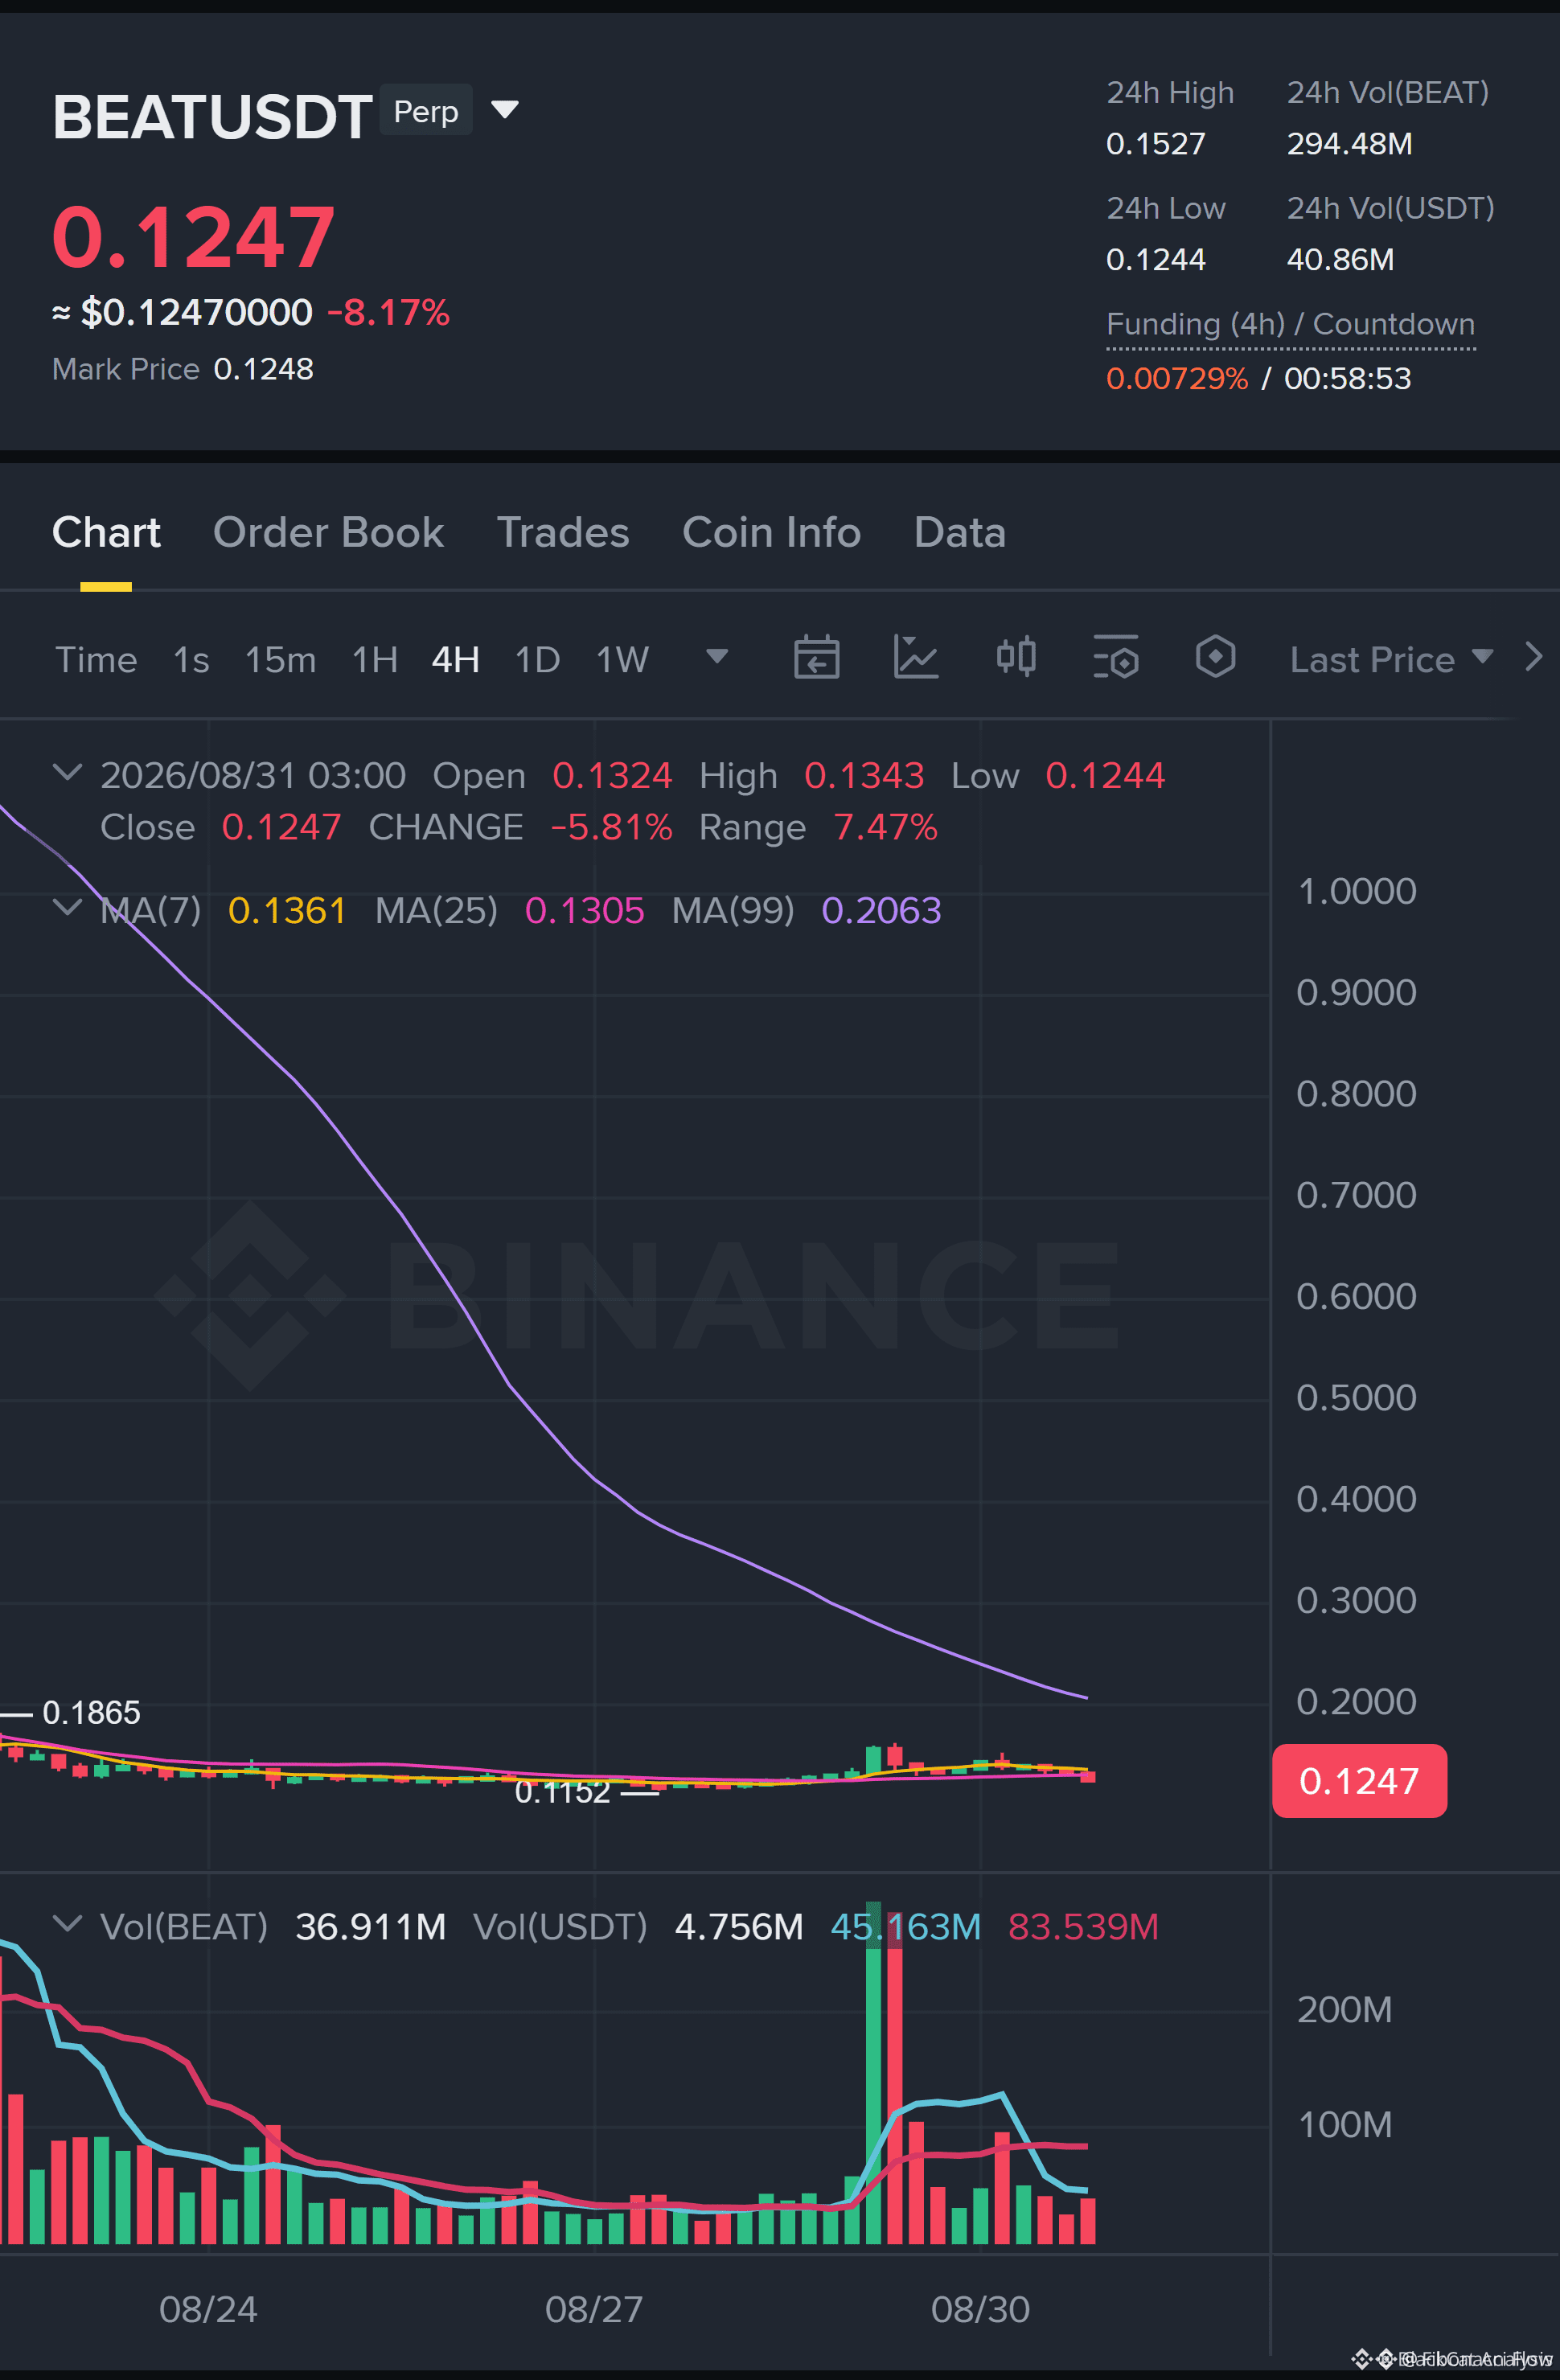Click the volume average value 83.539M

[1083, 1926]
